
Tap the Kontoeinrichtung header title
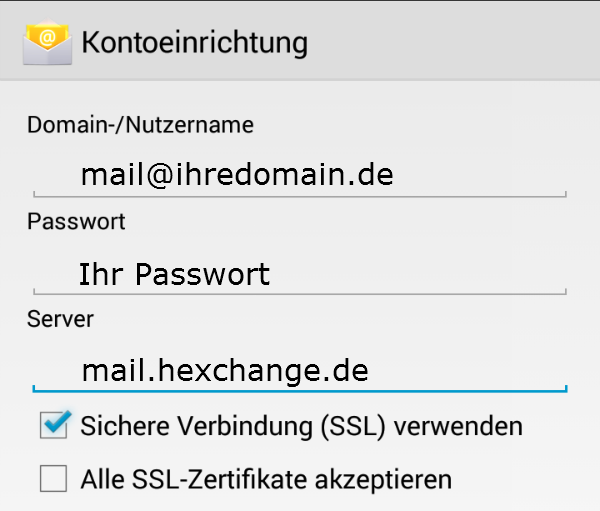click(195, 43)
